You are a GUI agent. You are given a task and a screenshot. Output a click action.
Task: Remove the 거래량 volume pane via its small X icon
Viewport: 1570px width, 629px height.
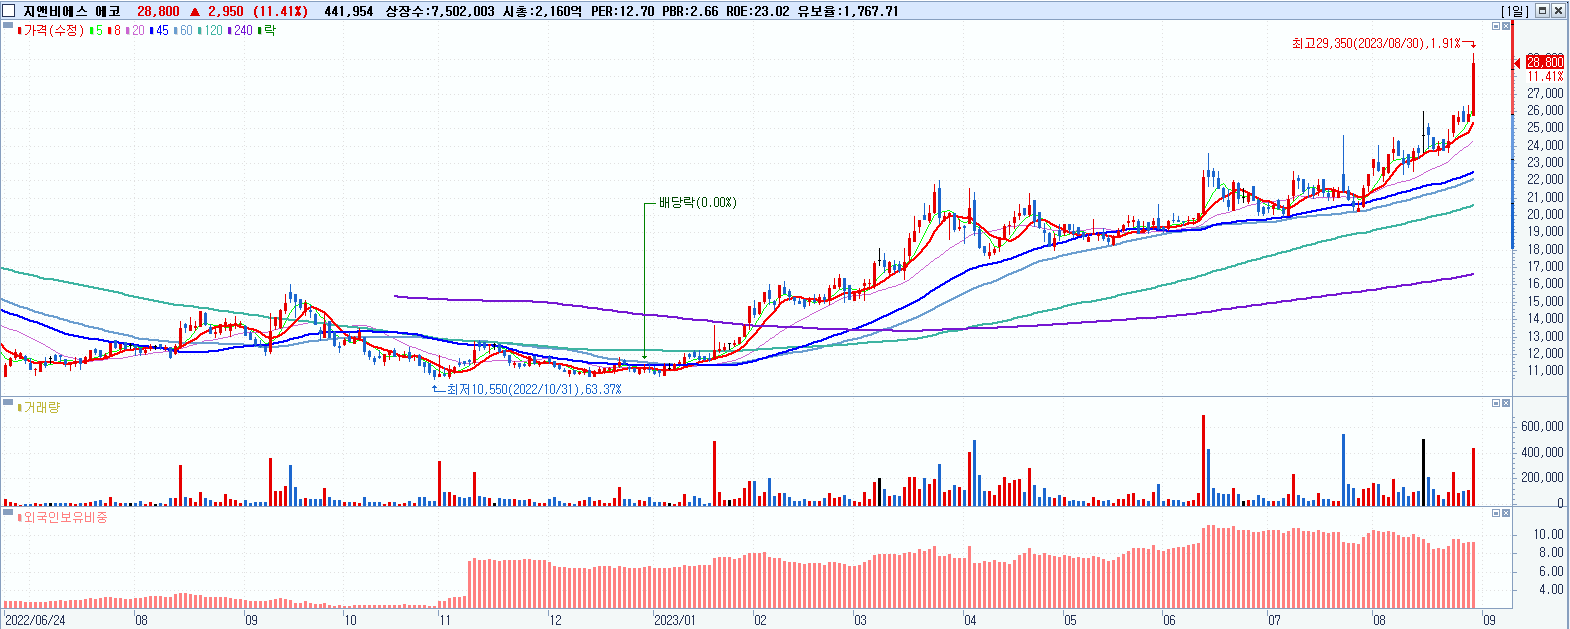1506,403
